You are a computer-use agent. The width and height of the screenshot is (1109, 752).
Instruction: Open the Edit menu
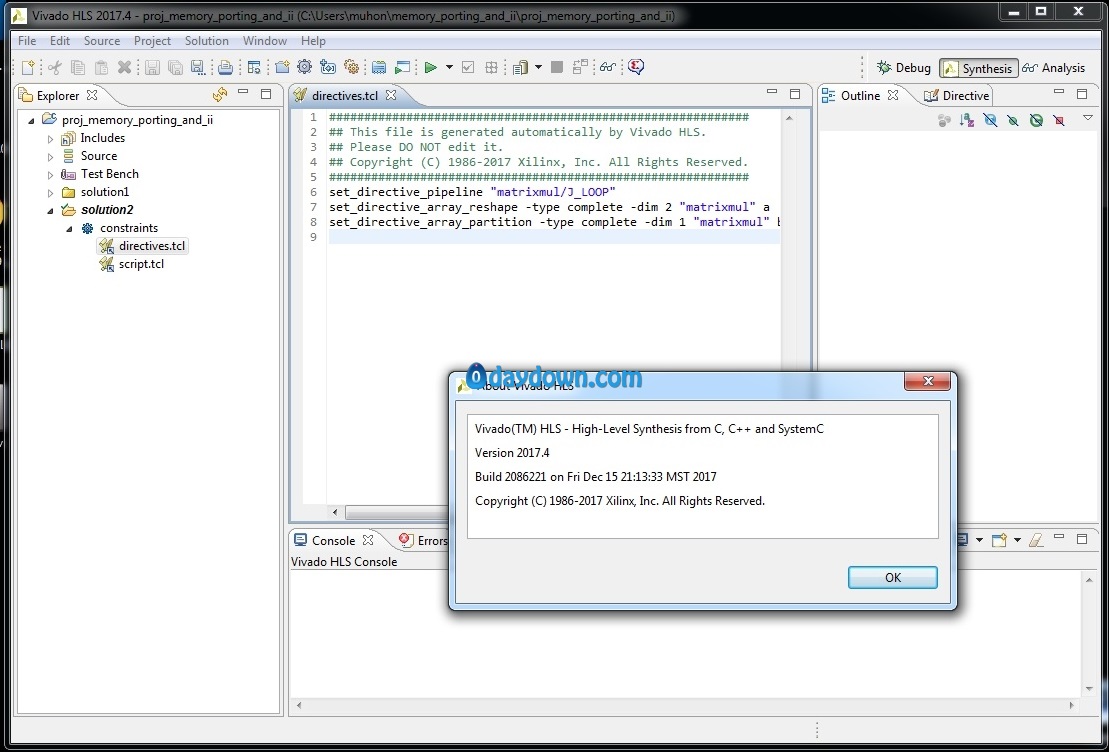point(59,41)
